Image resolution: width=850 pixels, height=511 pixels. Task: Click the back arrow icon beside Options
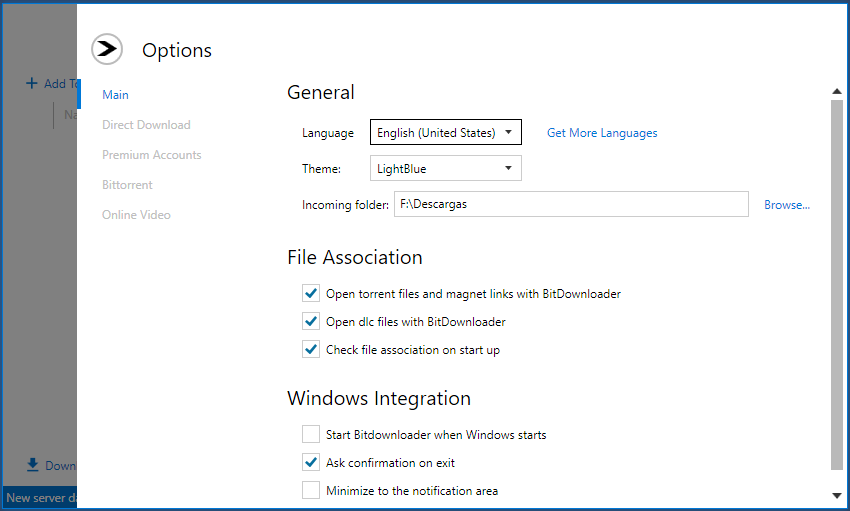107,49
